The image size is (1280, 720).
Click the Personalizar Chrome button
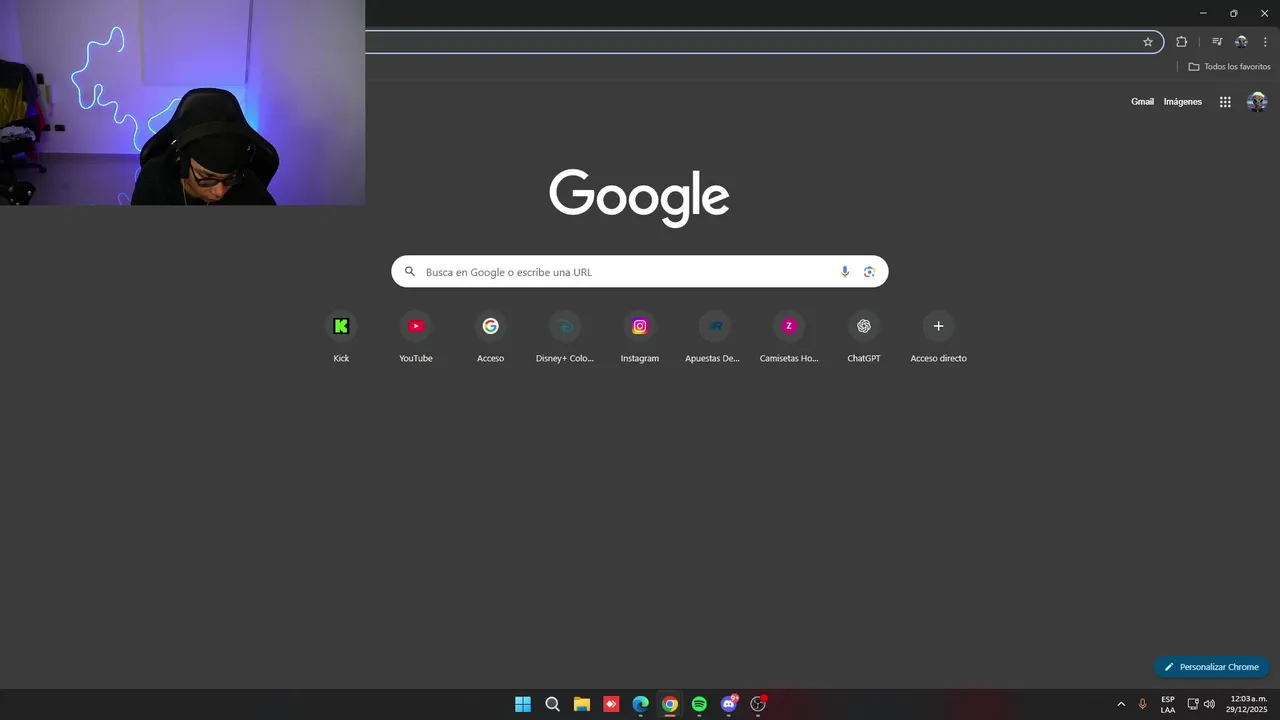click(1212, 667)
